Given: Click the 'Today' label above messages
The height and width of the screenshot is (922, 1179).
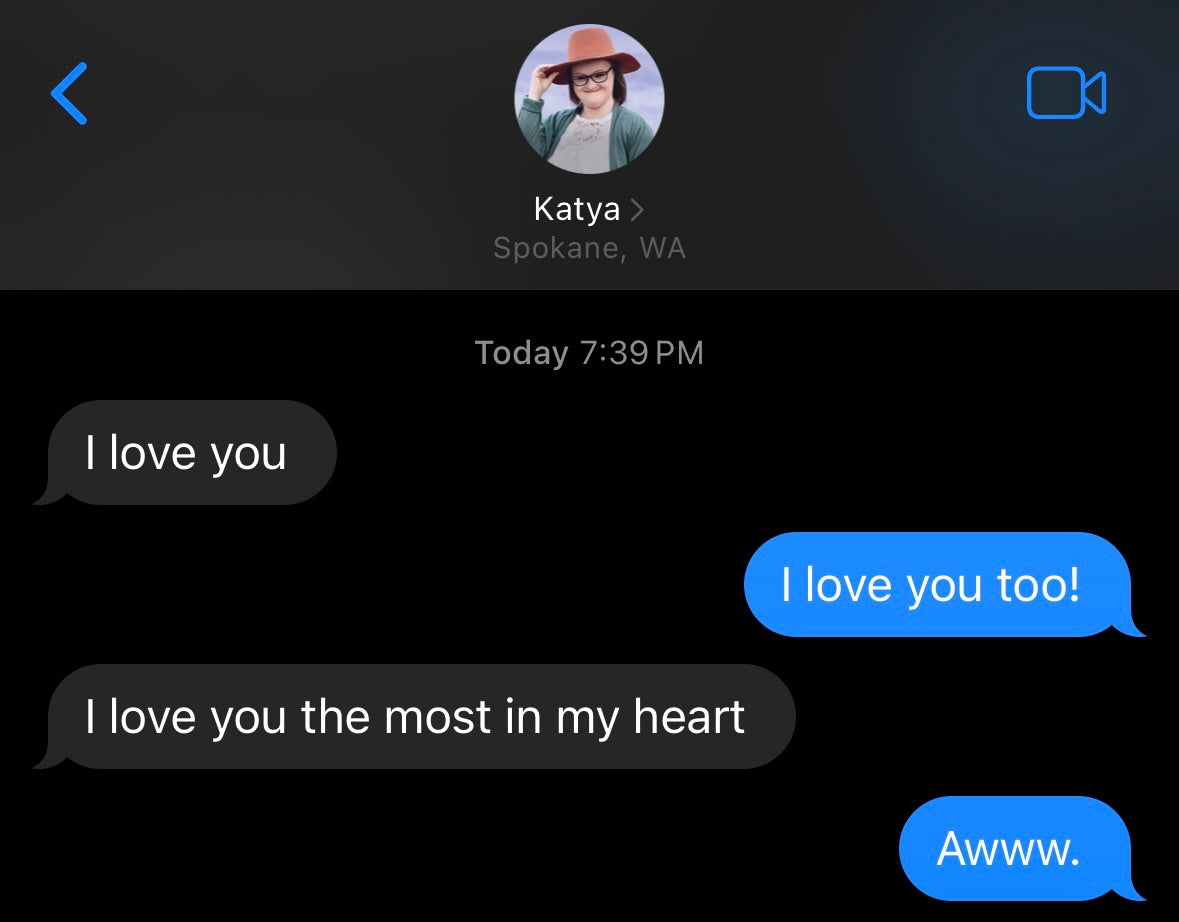Looking at the screenshot, I should [x=521, y=353].
